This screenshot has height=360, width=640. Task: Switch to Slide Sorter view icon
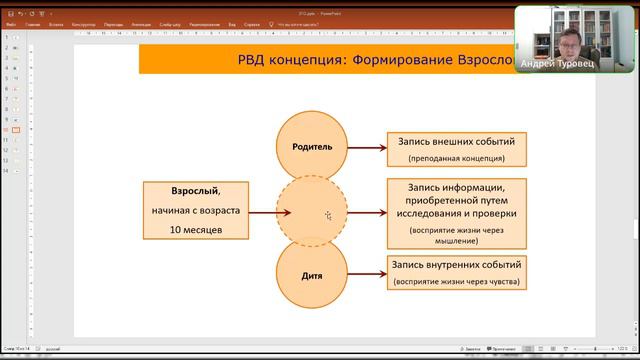point(540,349)
